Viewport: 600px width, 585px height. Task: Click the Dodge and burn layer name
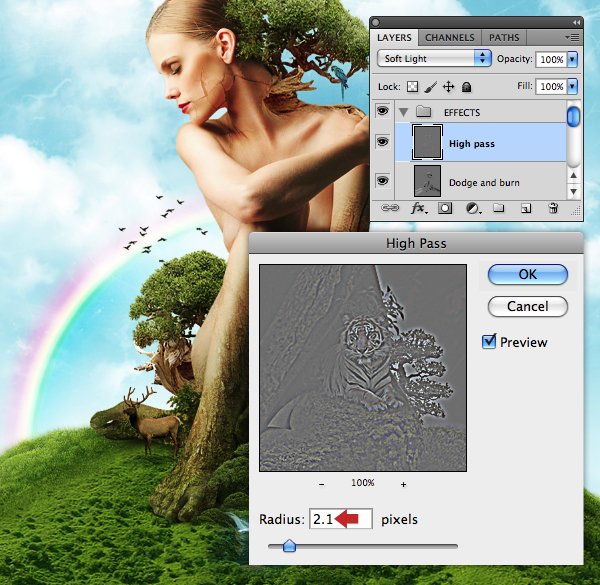pos(484,183)
